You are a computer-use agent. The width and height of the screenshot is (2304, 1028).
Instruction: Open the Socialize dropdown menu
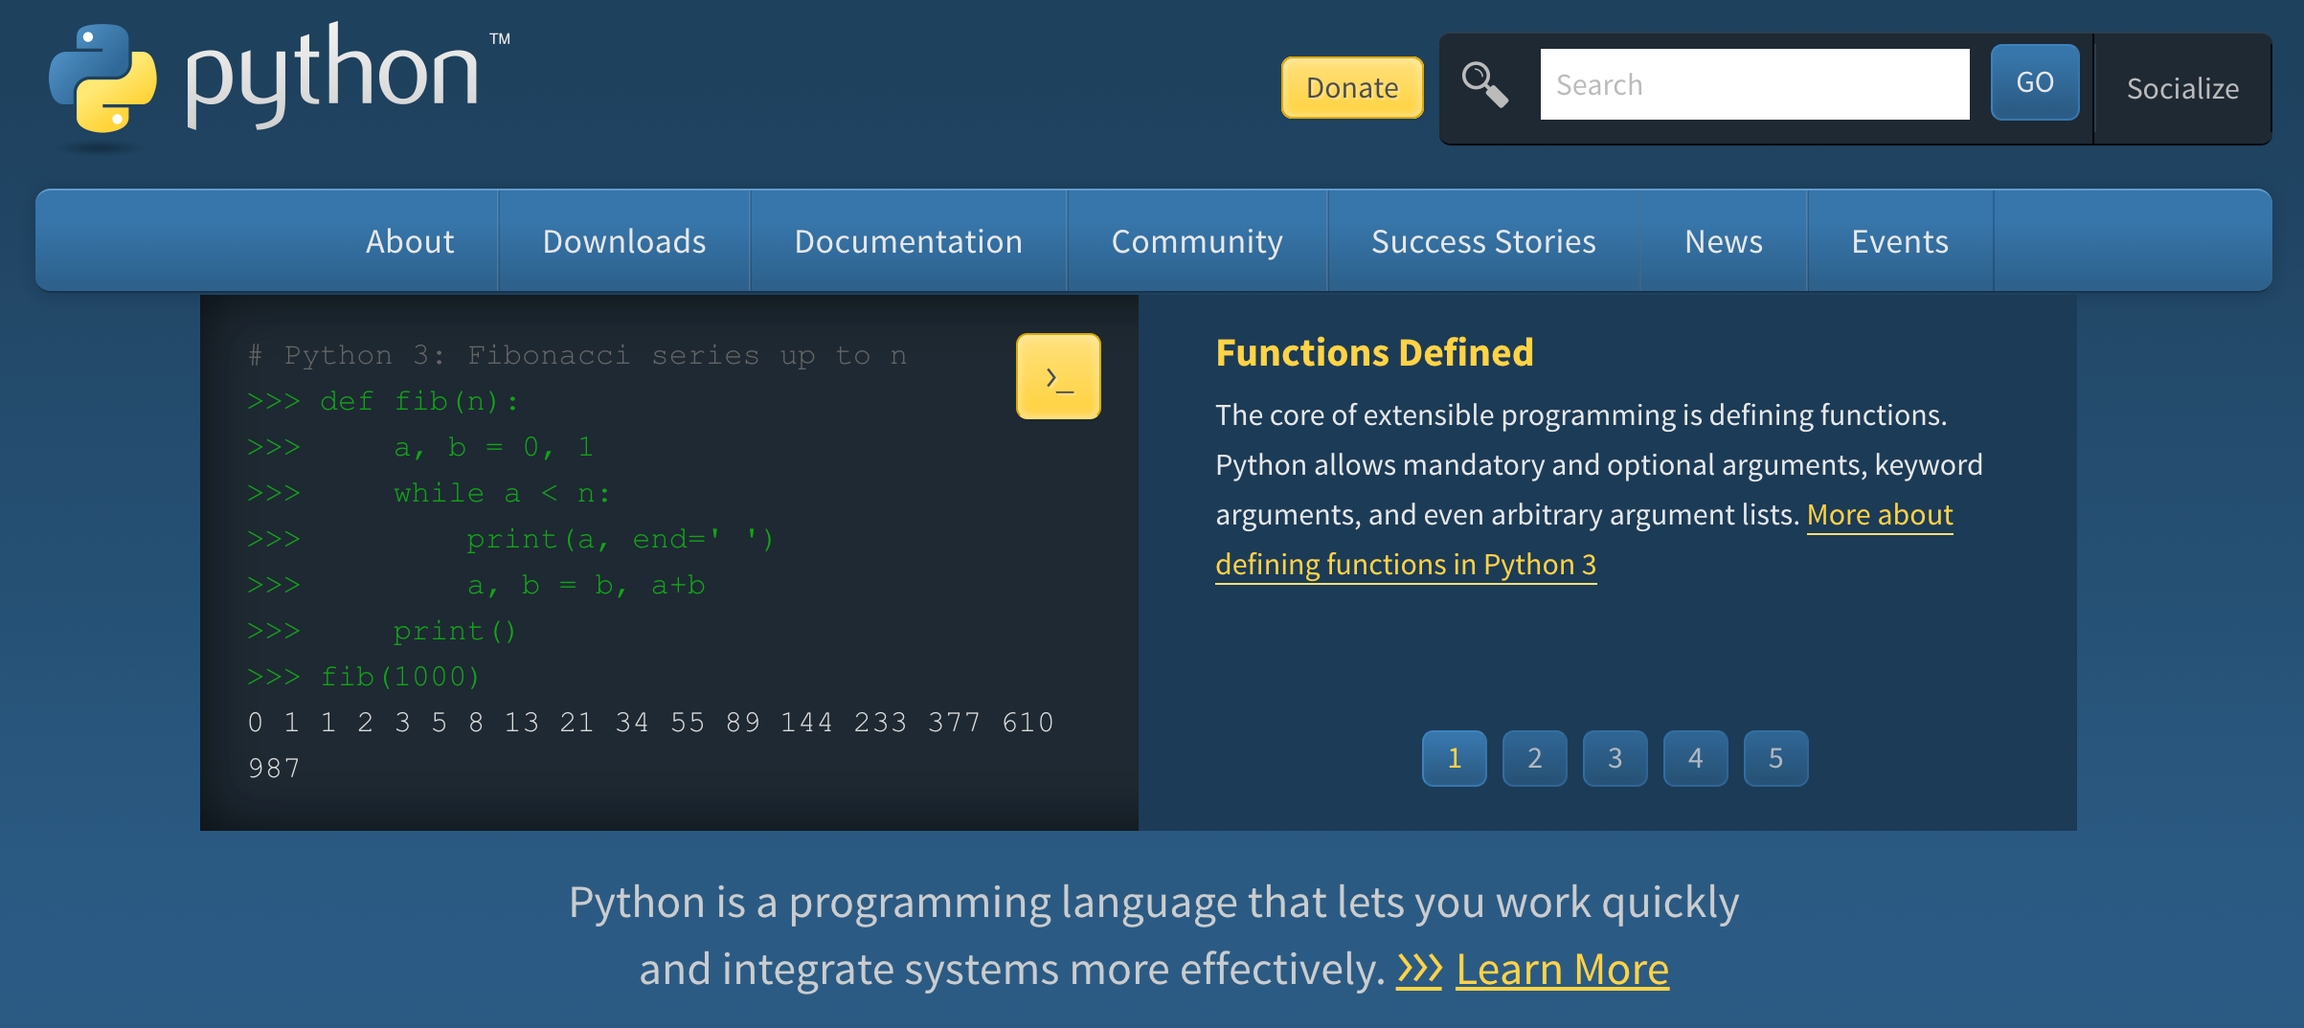point(2182,89)
